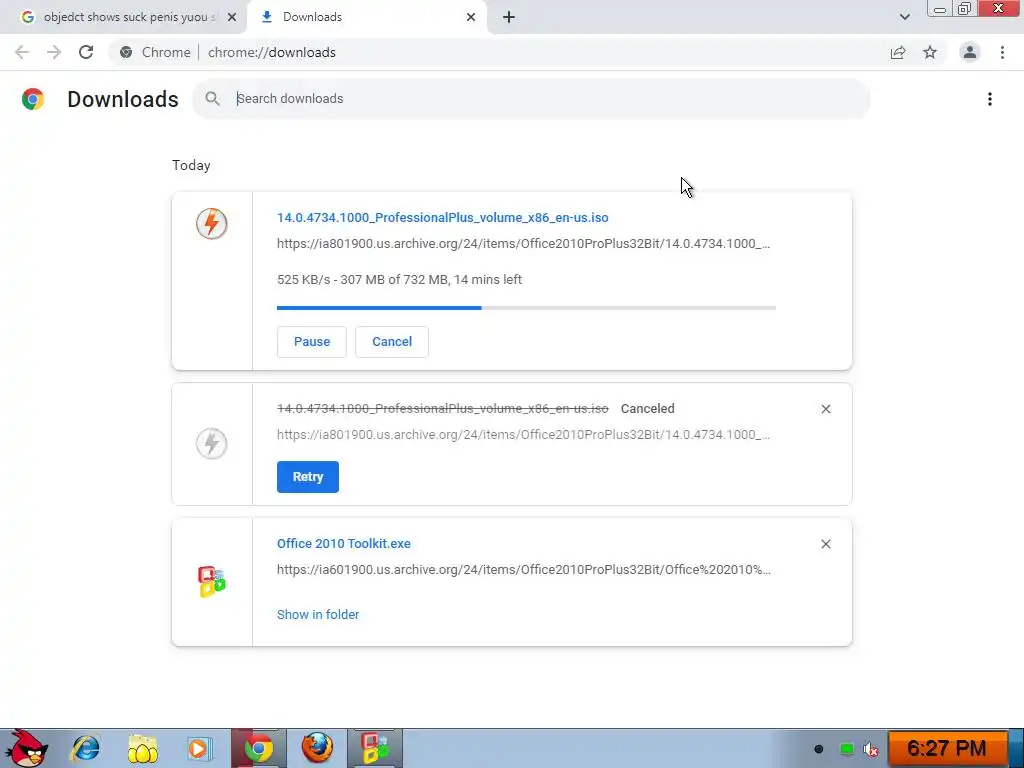Launch Firefox from the taskbar
The width and height of the screenshot is (1024, 768).
tap(317, 748)
